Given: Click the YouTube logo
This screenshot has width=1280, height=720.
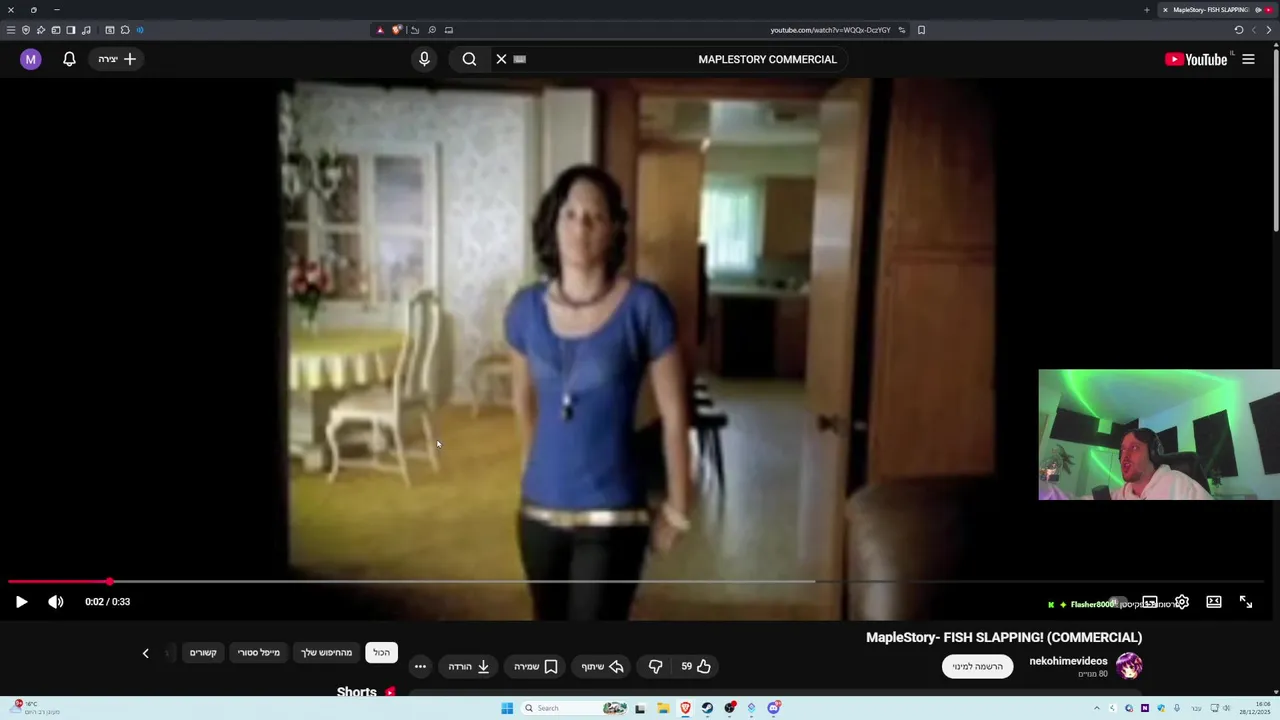Looking at the screenshot, I should pyautogui.click(x=1196, y=59).
